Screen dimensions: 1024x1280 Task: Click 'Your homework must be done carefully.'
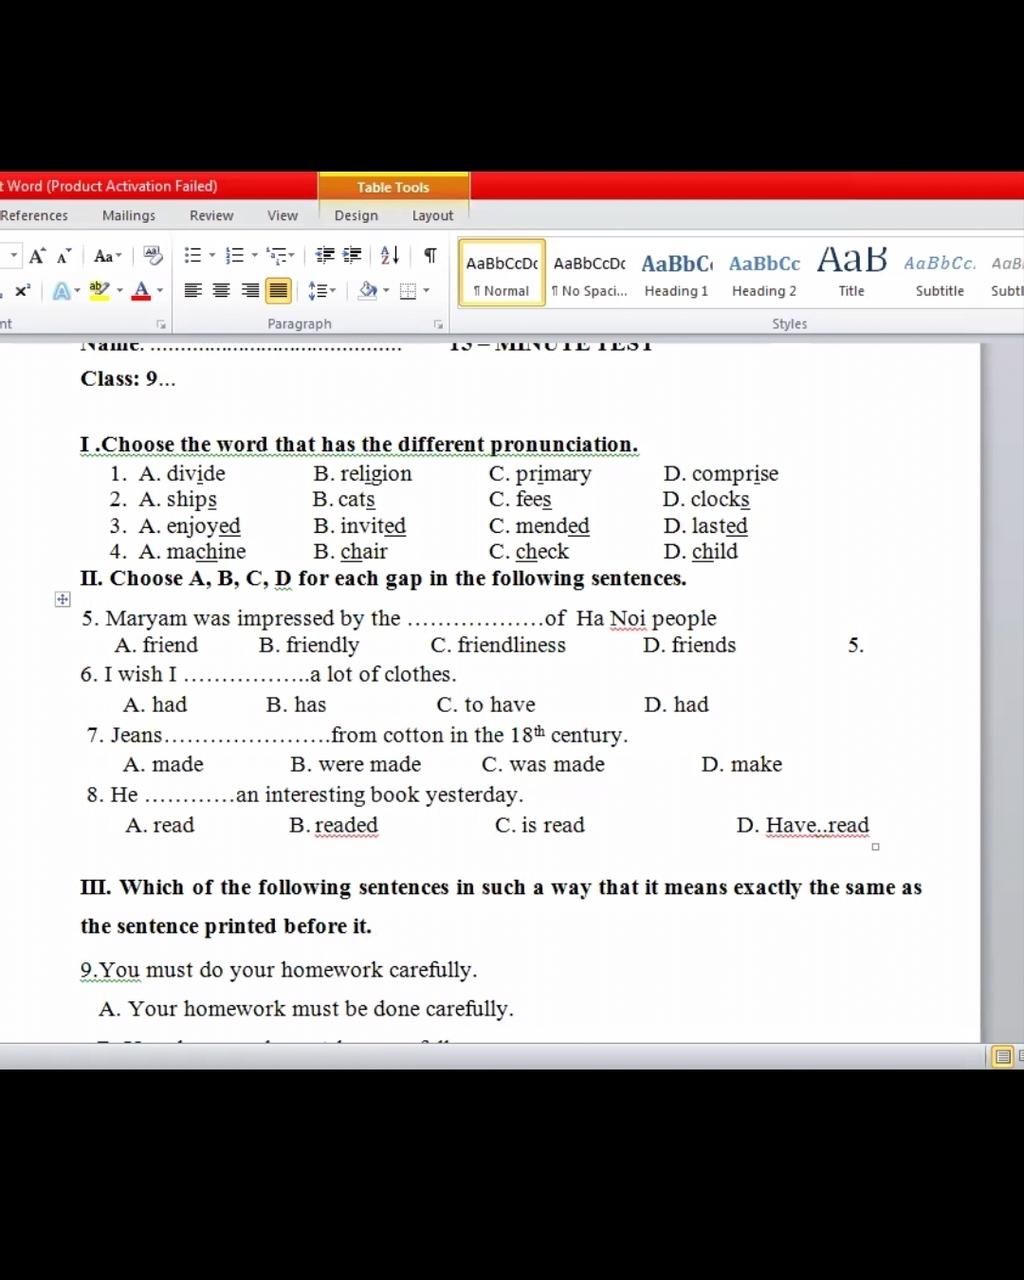point(321,1008)
